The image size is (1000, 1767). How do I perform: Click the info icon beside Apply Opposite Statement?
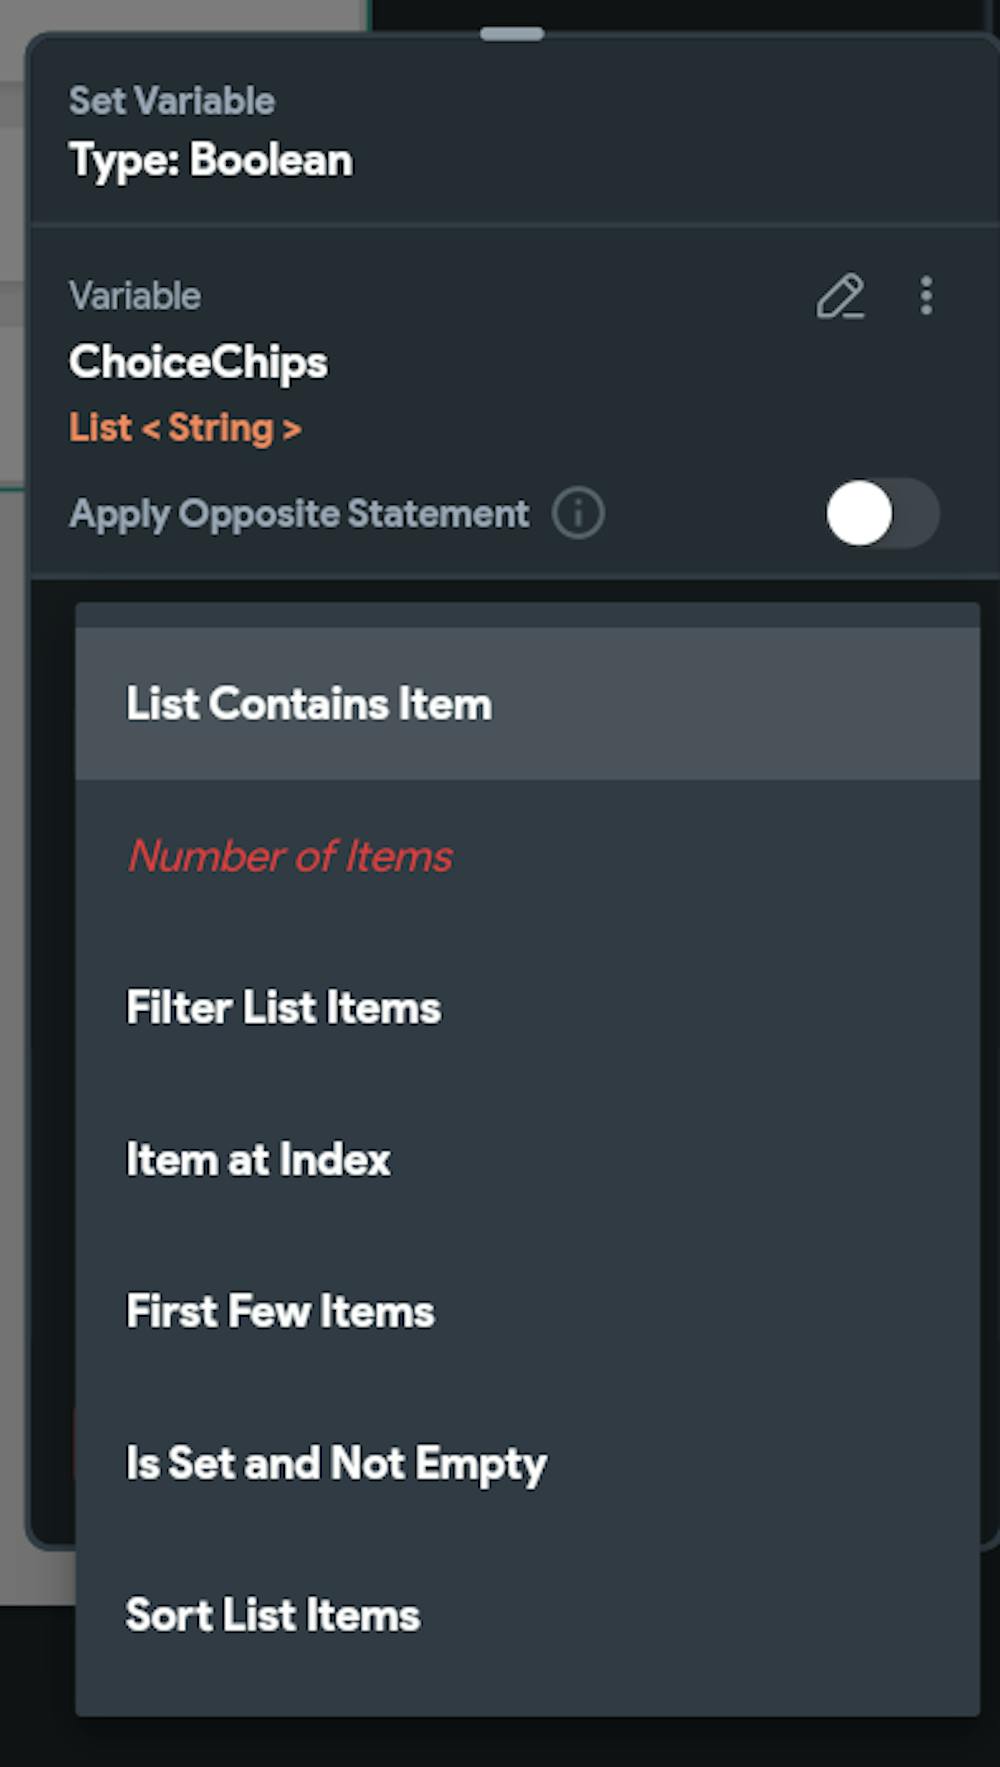[578, 514]
